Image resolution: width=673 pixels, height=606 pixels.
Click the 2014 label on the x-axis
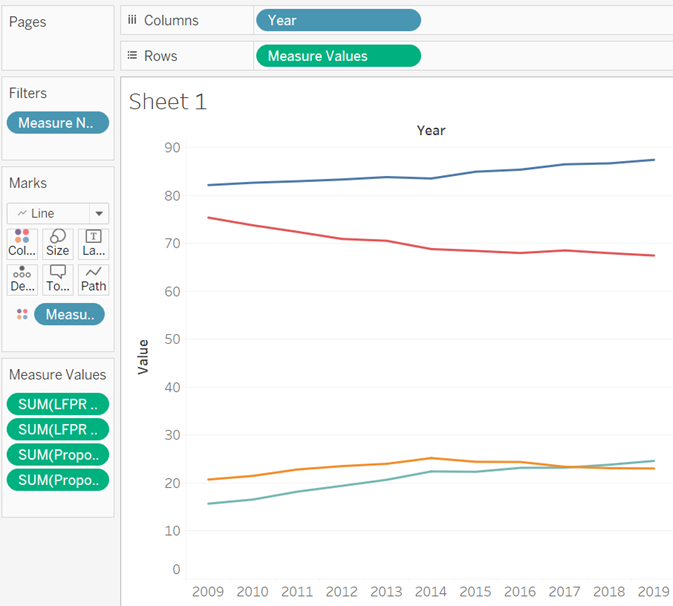431,591
